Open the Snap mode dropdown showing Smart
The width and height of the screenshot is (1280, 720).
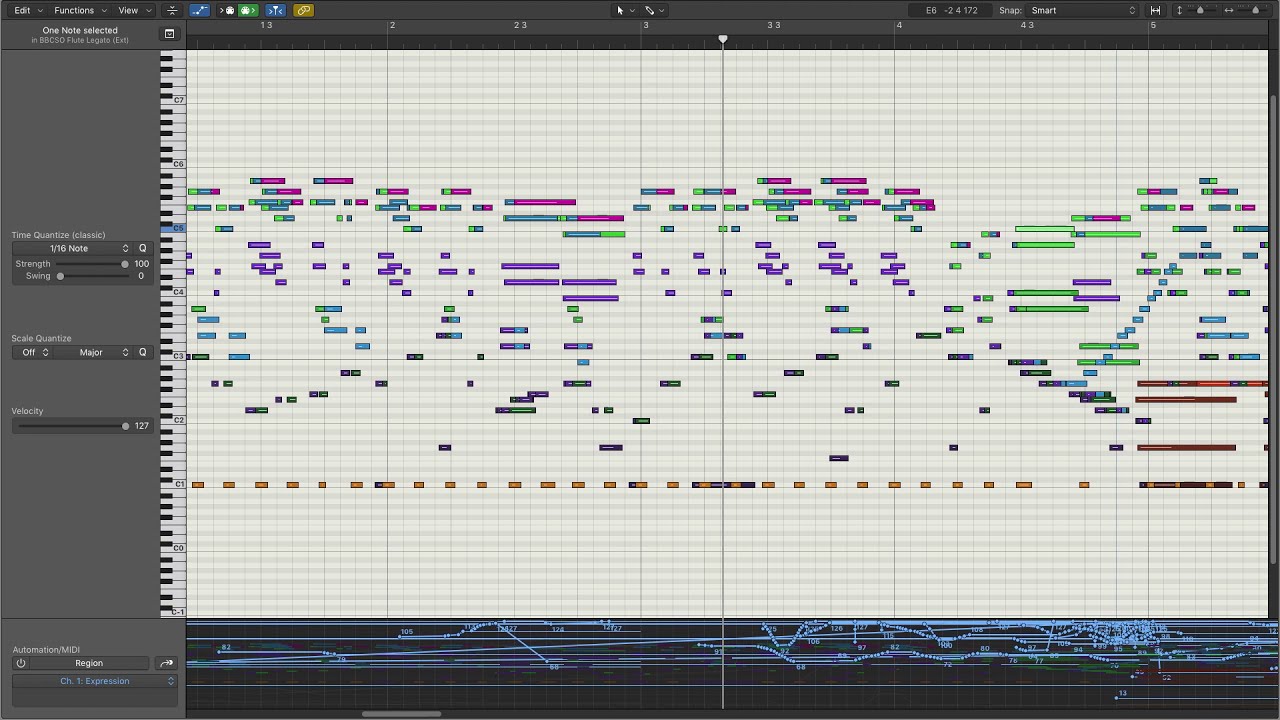(x=1083, y=10)
